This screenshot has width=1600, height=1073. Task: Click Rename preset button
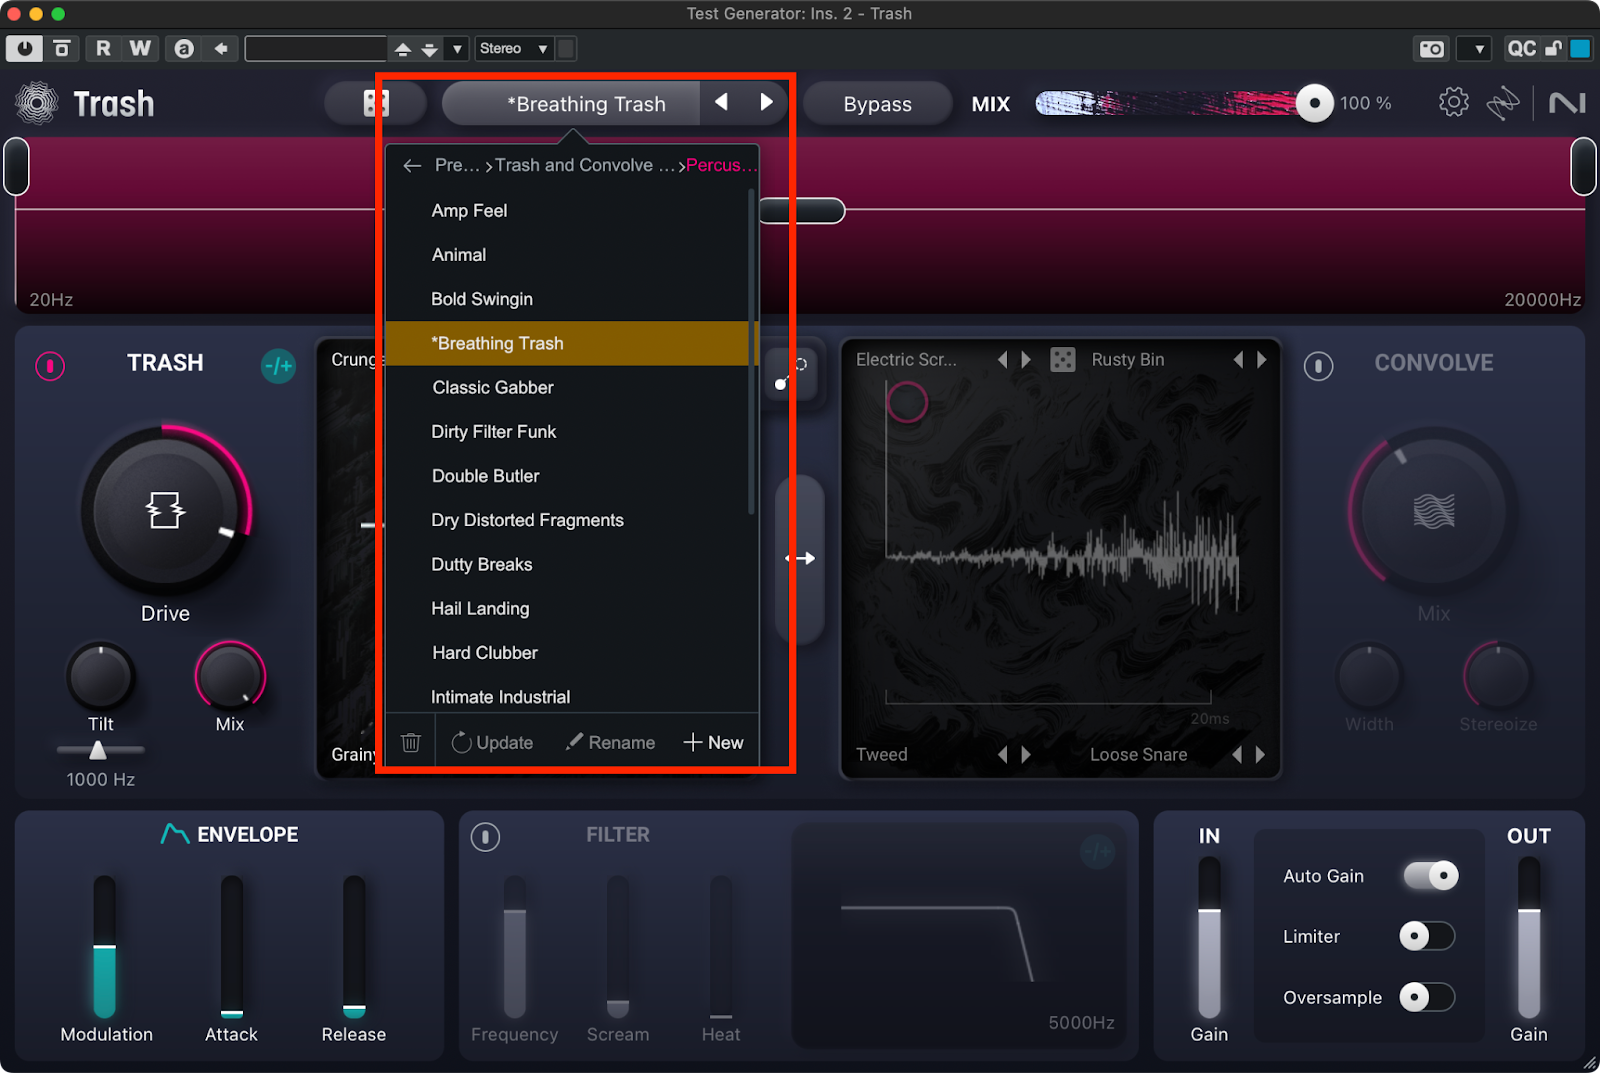[610, 742]
